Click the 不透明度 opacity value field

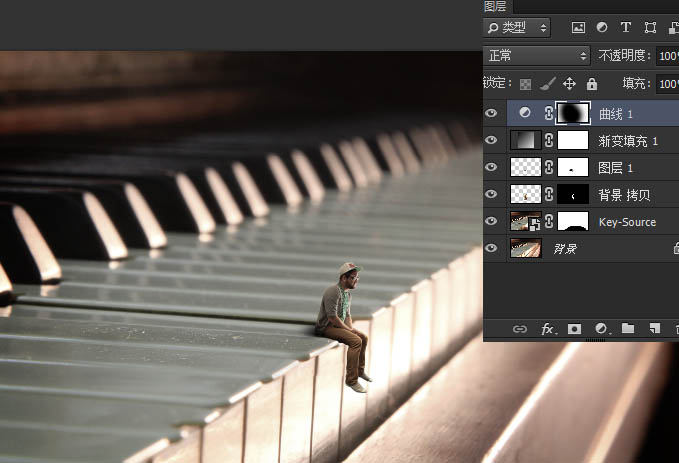(x=668, y=56)
